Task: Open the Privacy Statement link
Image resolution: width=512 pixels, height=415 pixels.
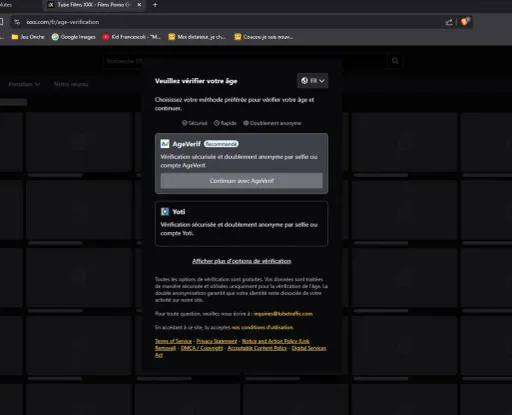Action: point(217,341)
